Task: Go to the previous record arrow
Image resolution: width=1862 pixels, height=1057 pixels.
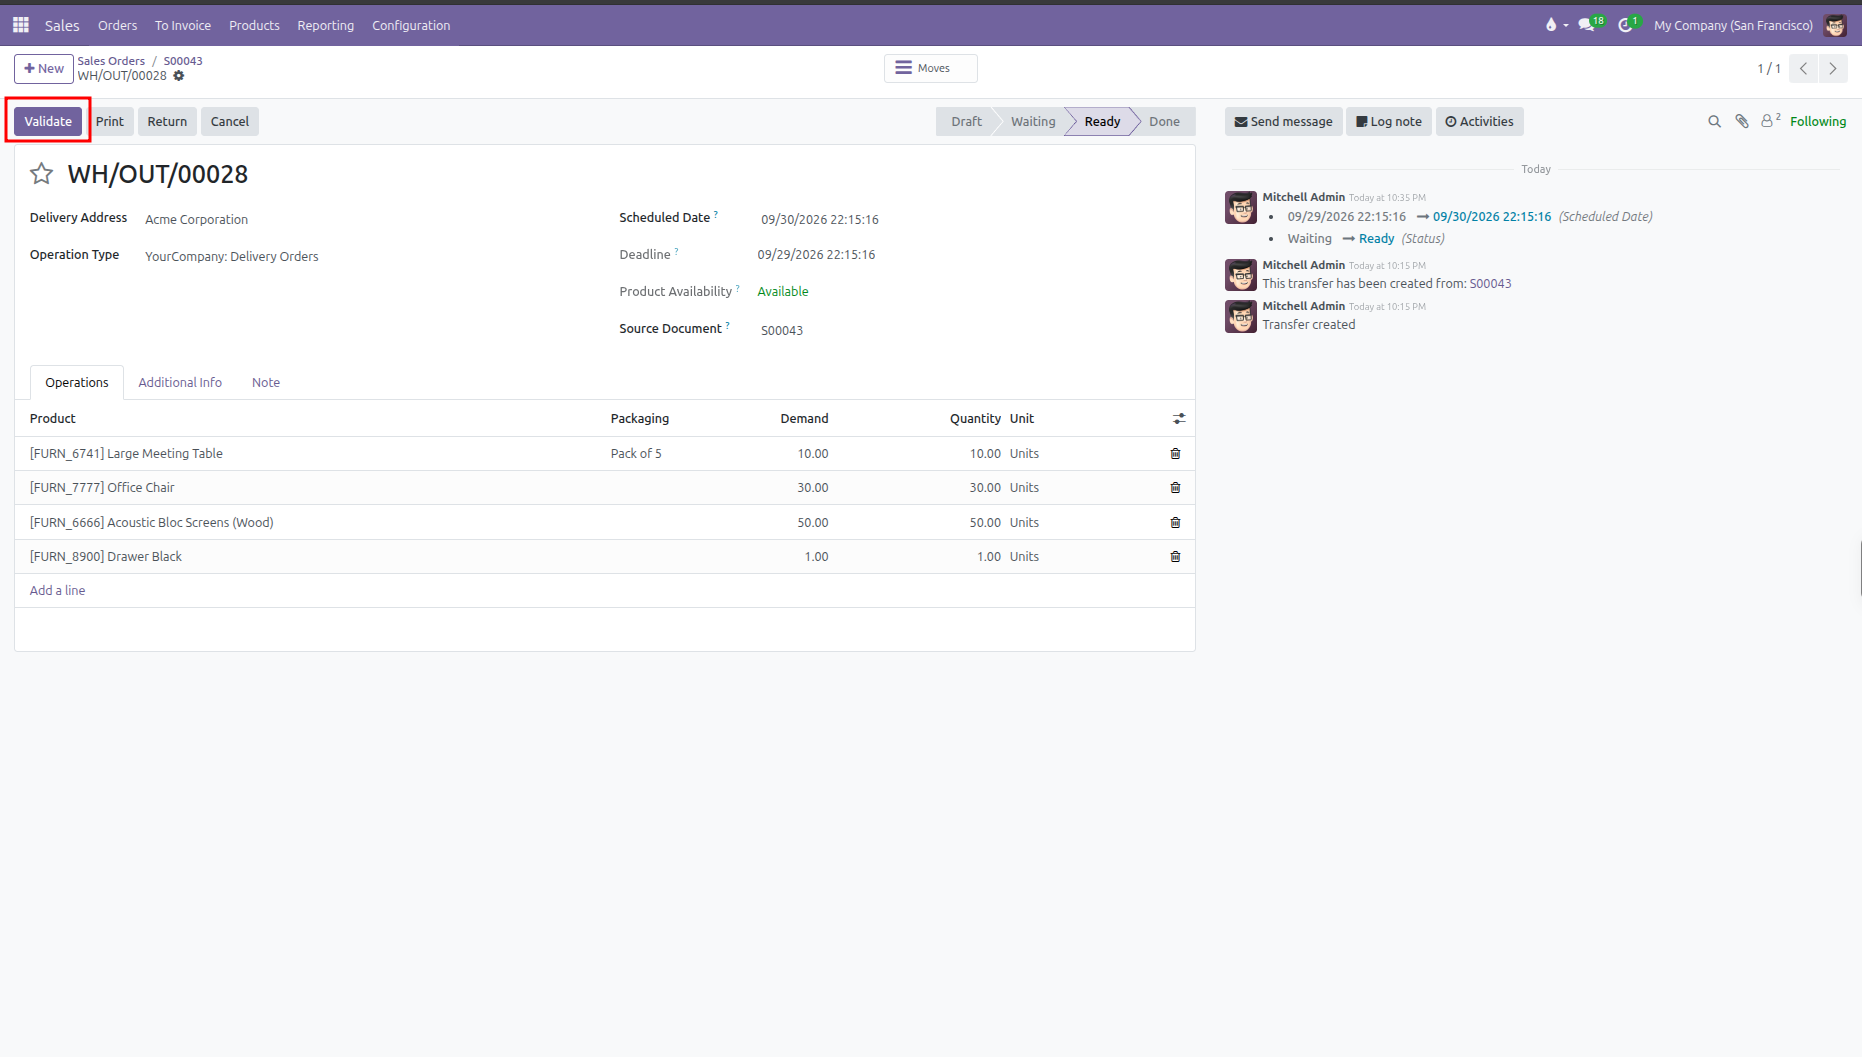Action: tap(1803, 69)
